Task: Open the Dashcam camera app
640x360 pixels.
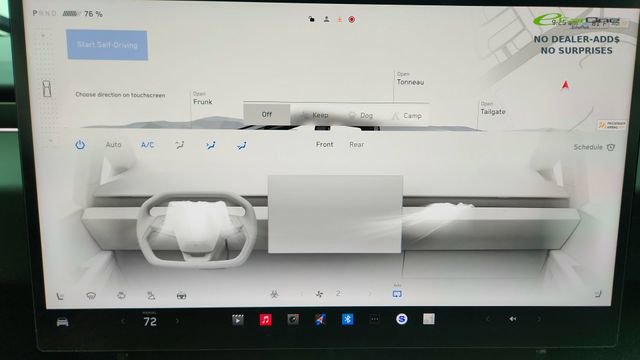Action: pyautogui.click(x=293, y=319)
